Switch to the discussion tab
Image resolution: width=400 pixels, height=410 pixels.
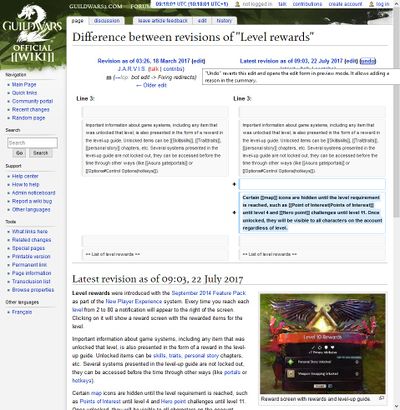[x=107, y=21]
